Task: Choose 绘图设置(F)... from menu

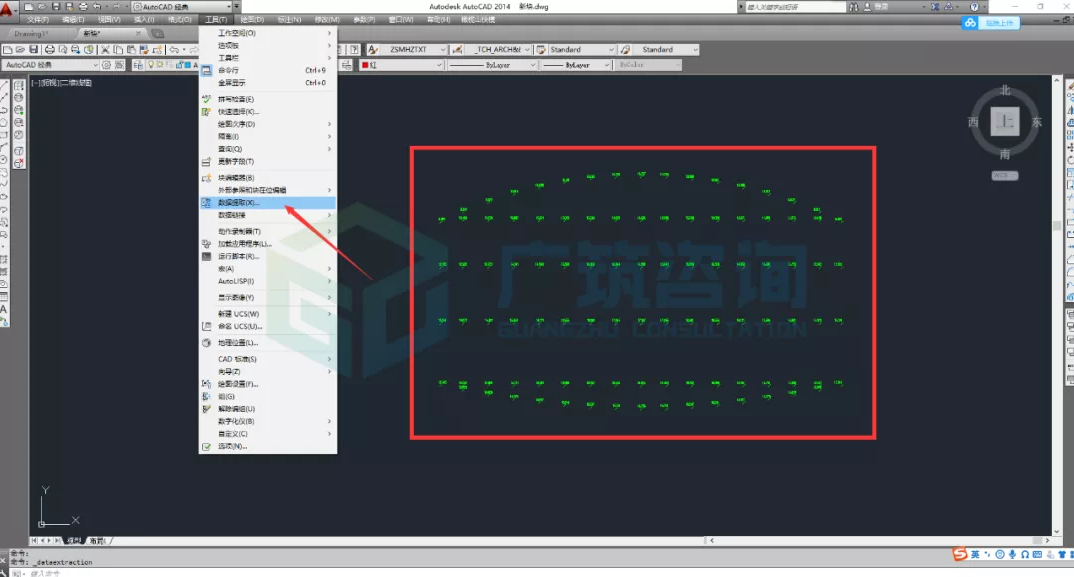Action: point(268,384)
